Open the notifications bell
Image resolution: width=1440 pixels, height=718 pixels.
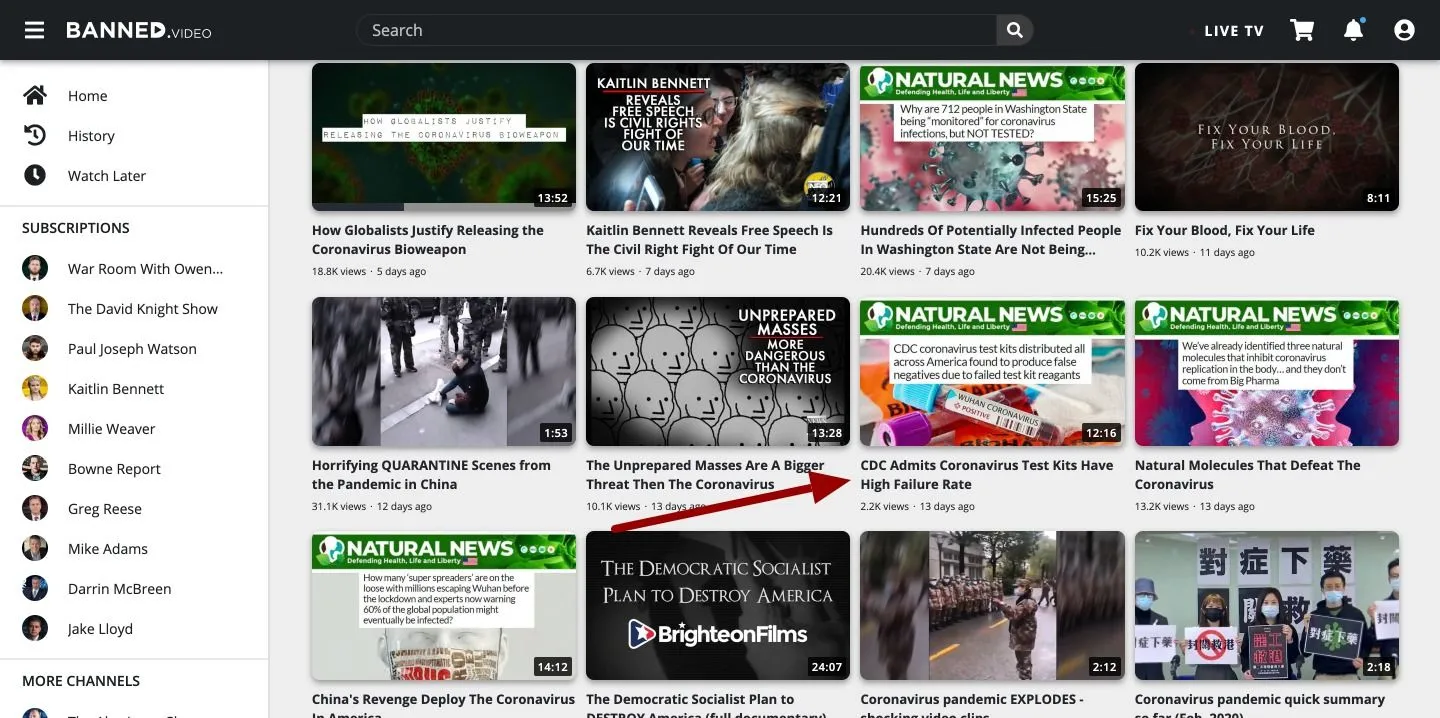1354,30
